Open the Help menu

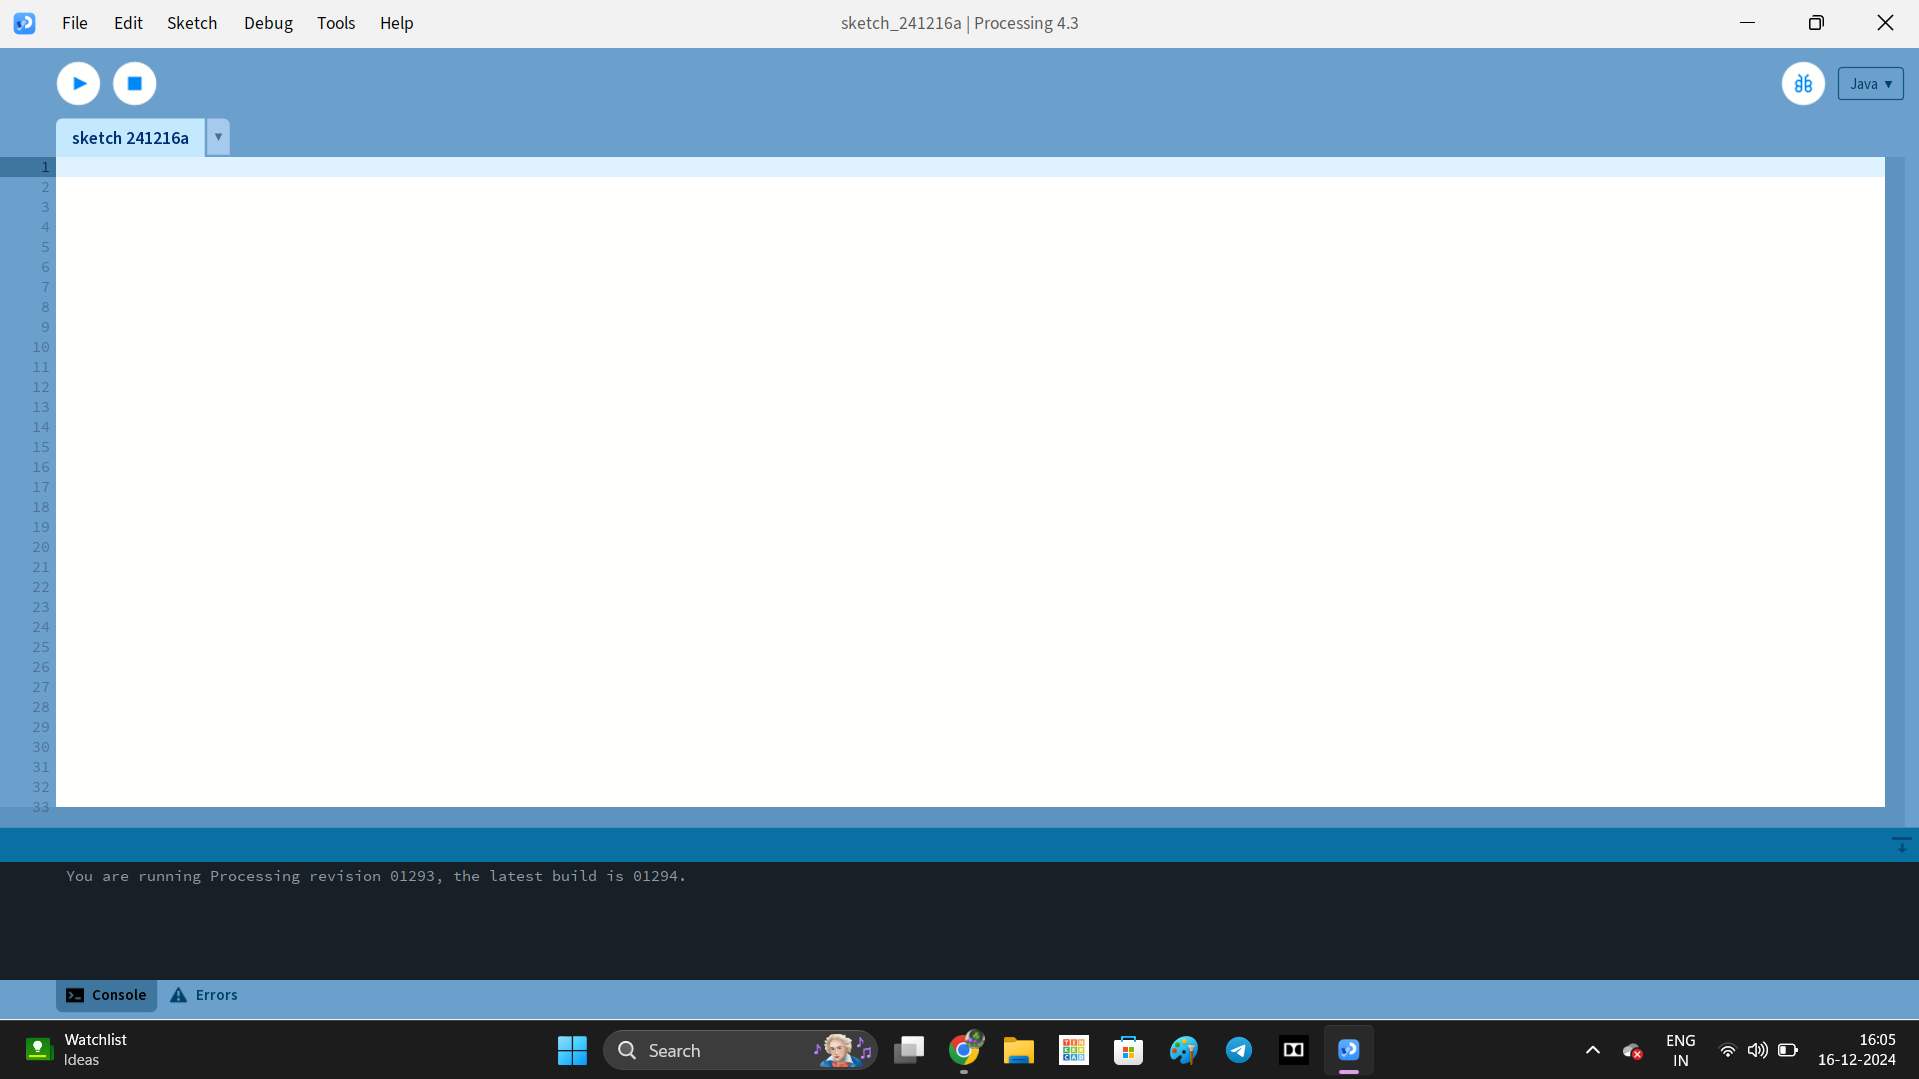coord(396,23)
